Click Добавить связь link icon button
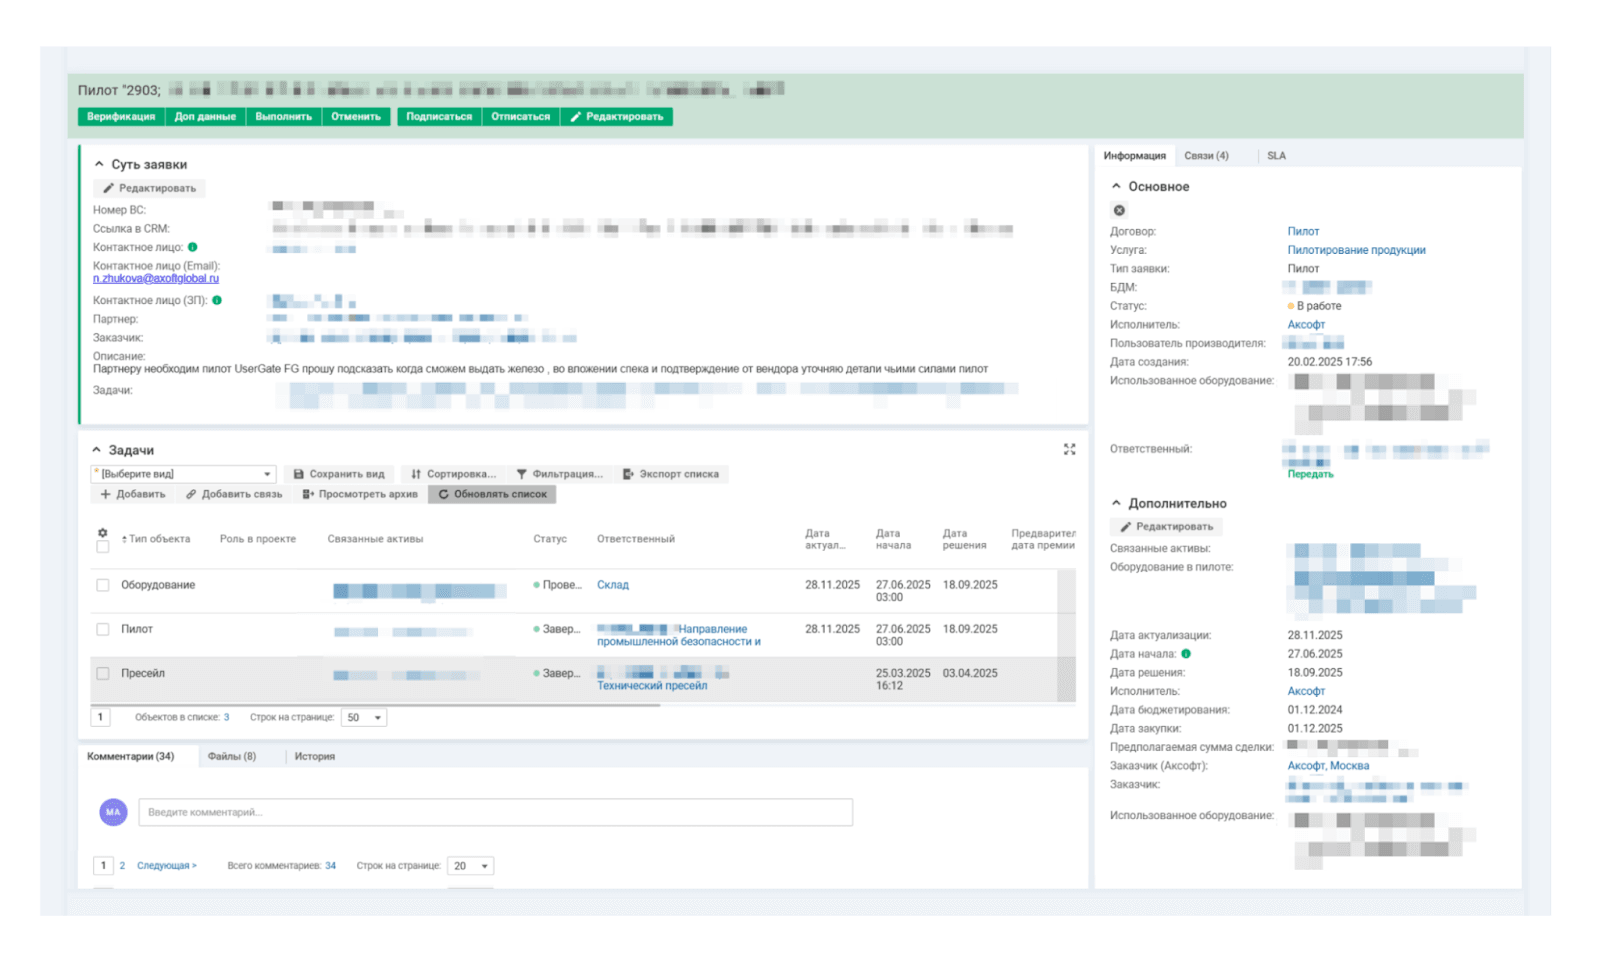The width and height of the screenshot is (1600, 962). click(x=234, y=494)
